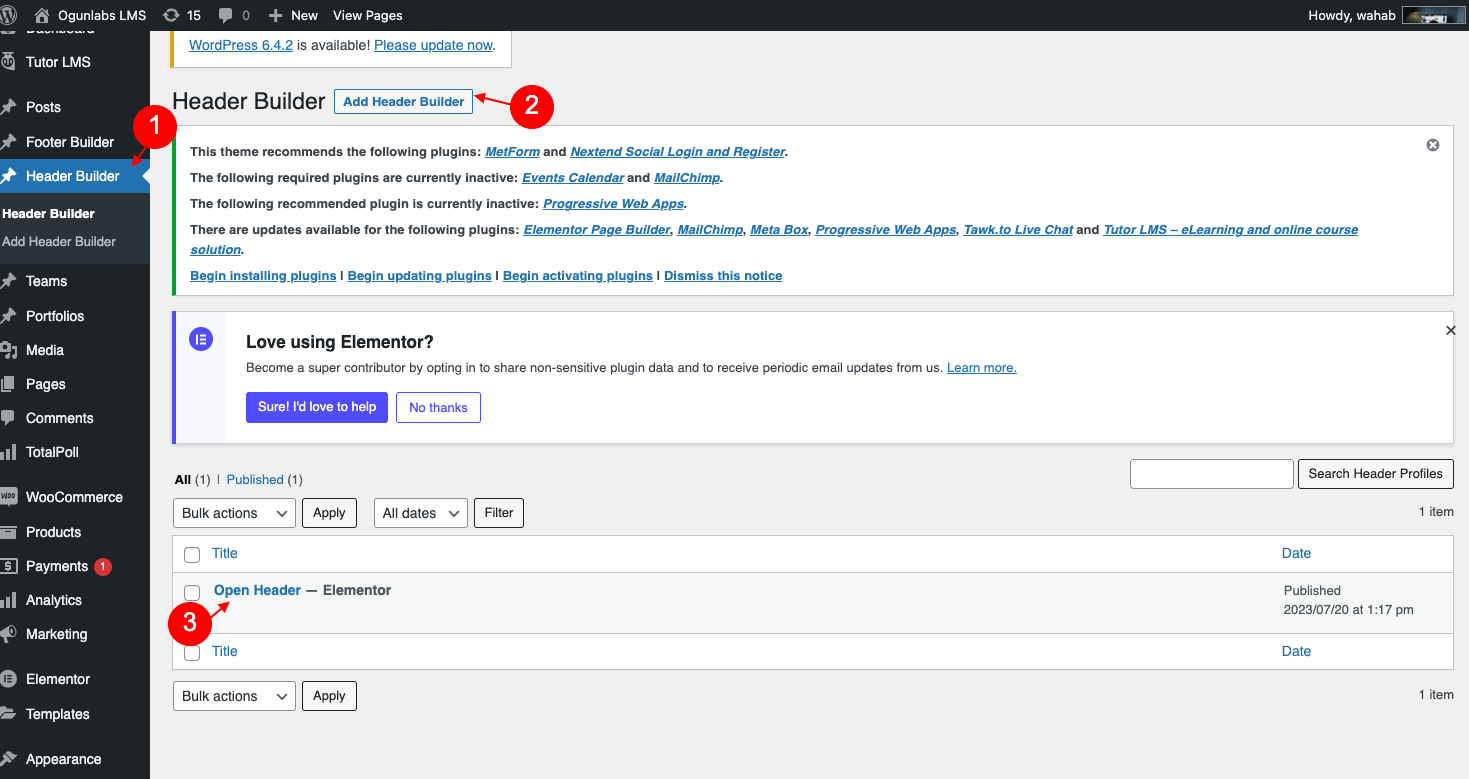This screenshot has width=1469, height=779.
Task: Open the All dates dropdown
Action: (421, 513)
